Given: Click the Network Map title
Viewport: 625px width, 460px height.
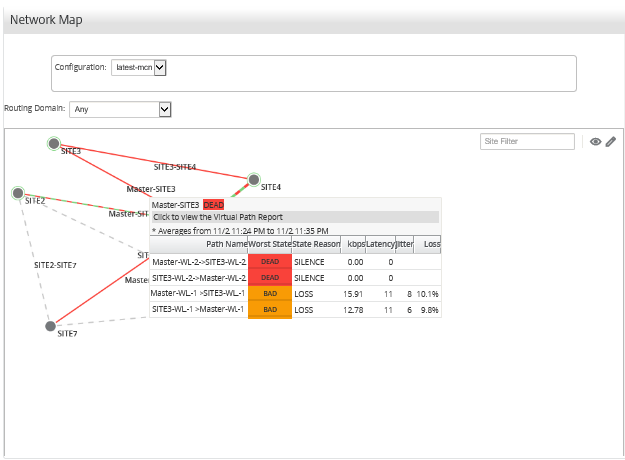Looking at the screenshot, I should (x=46, y=20).
